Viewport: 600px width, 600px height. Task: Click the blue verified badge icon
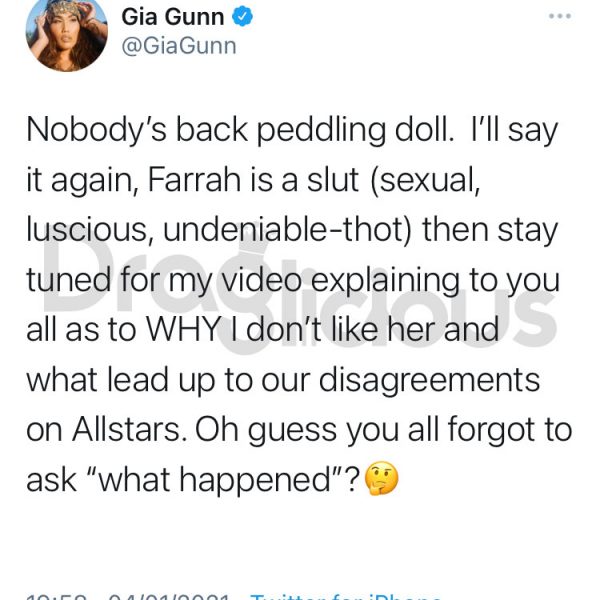point(243,16)
